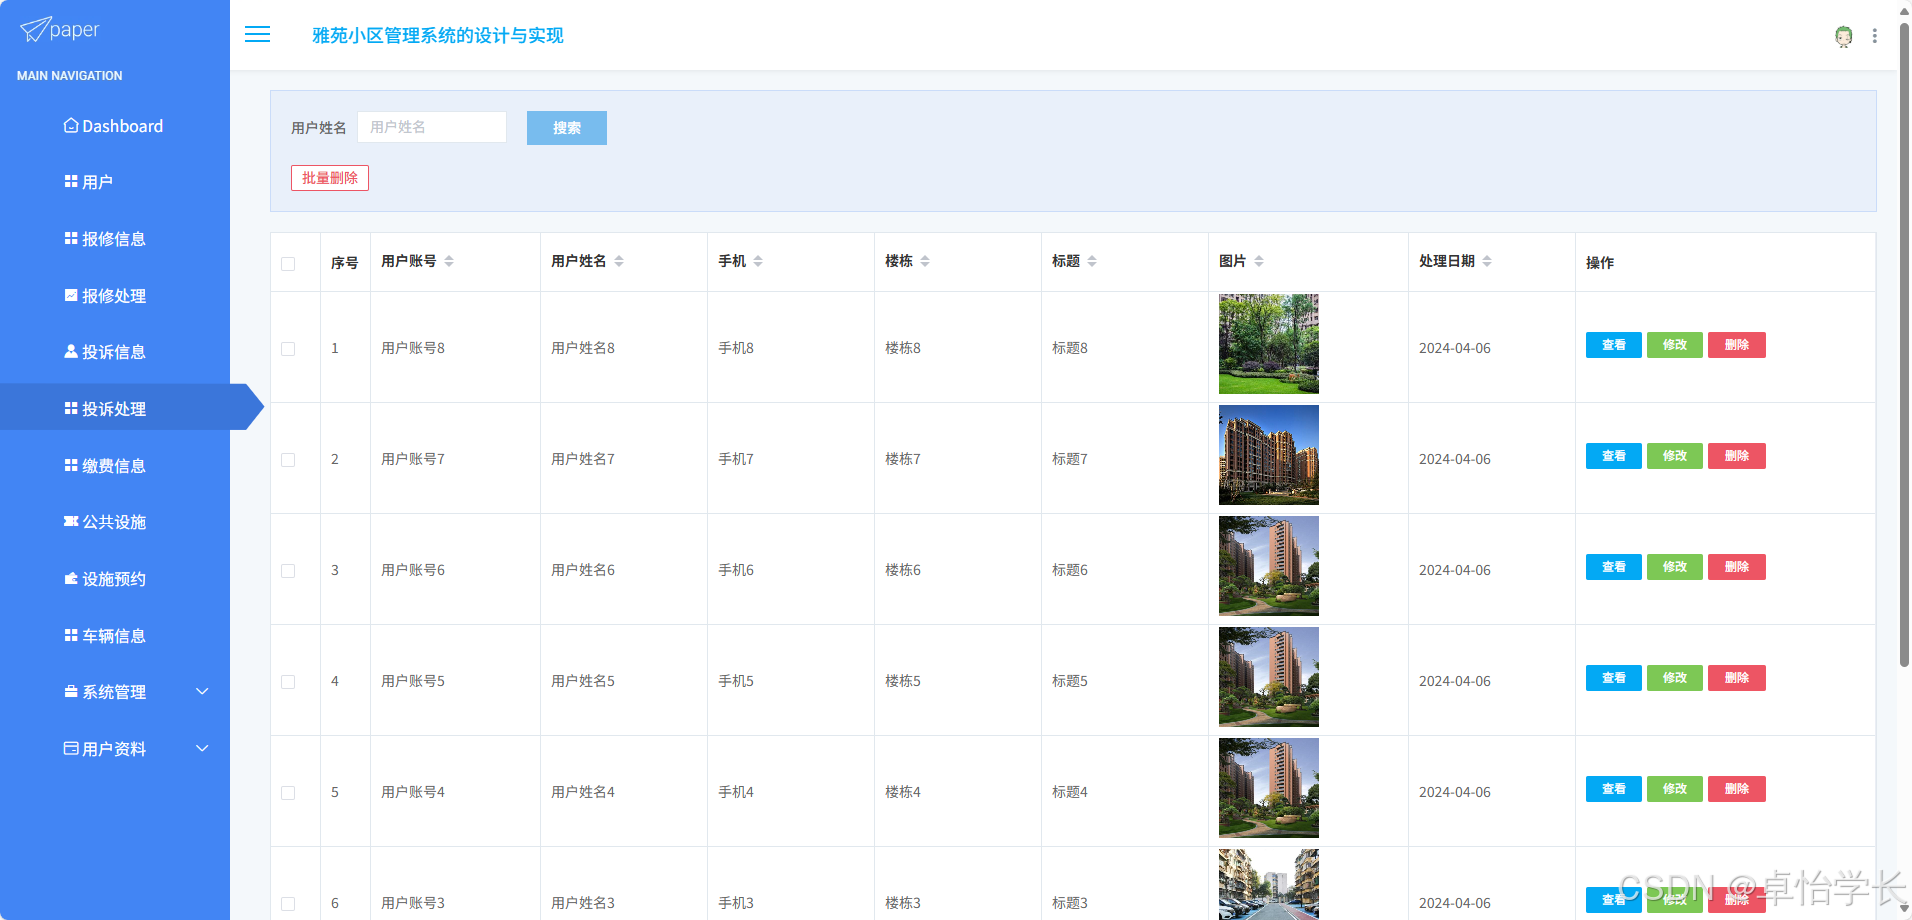Click page title 雅苑小区管理系统的设计与实现
The height and width of the screenshot is (920, 1912).
coord(438,36)
